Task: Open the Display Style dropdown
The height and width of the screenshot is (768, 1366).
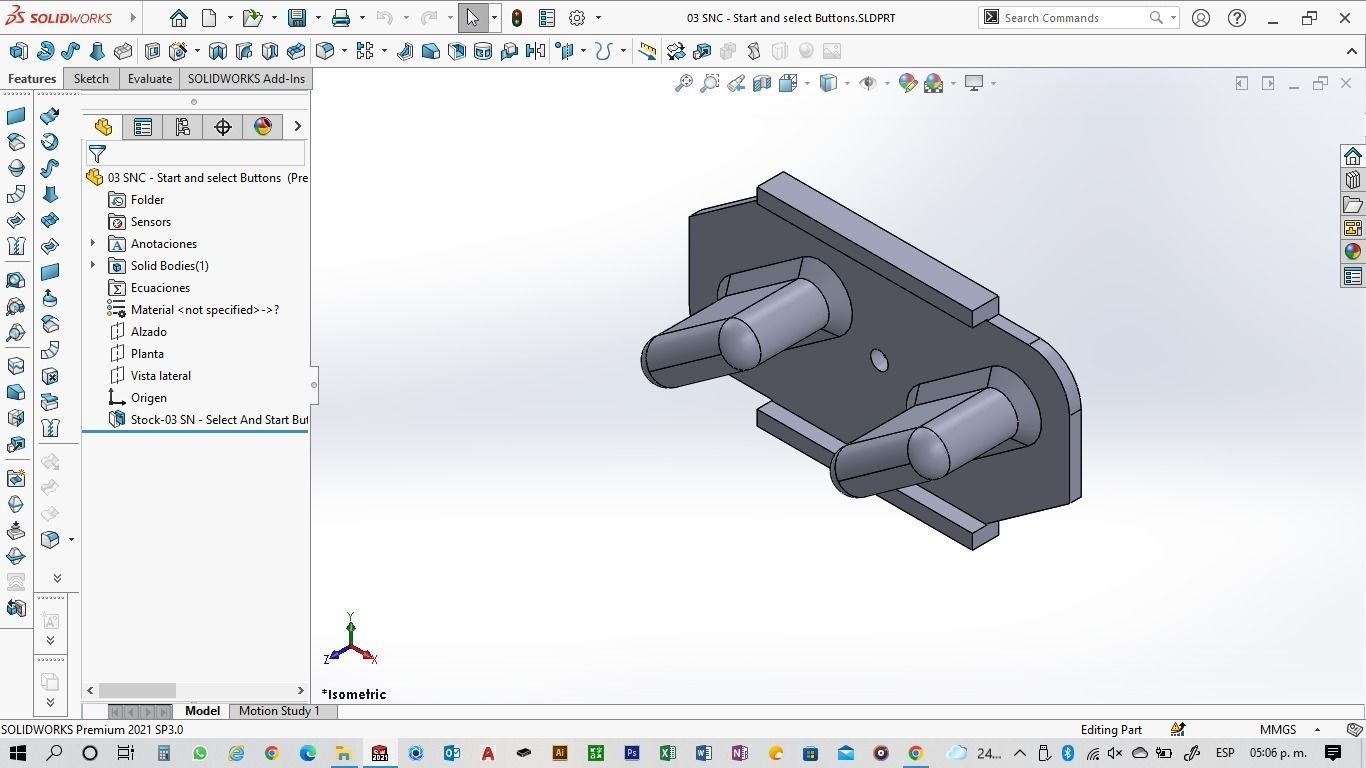Action: pos(846,83)
